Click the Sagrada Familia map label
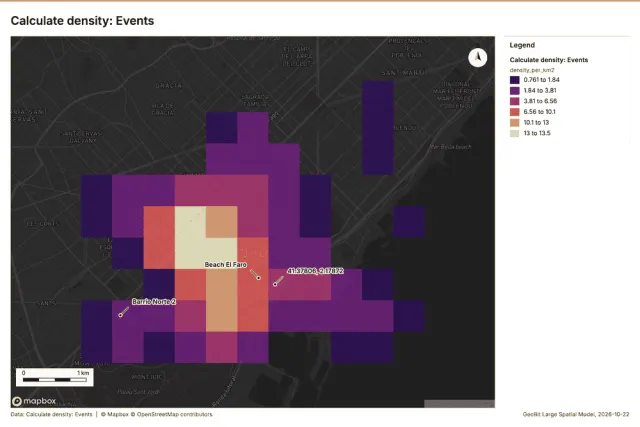The image size is (640, 427). tap(255, 100)
